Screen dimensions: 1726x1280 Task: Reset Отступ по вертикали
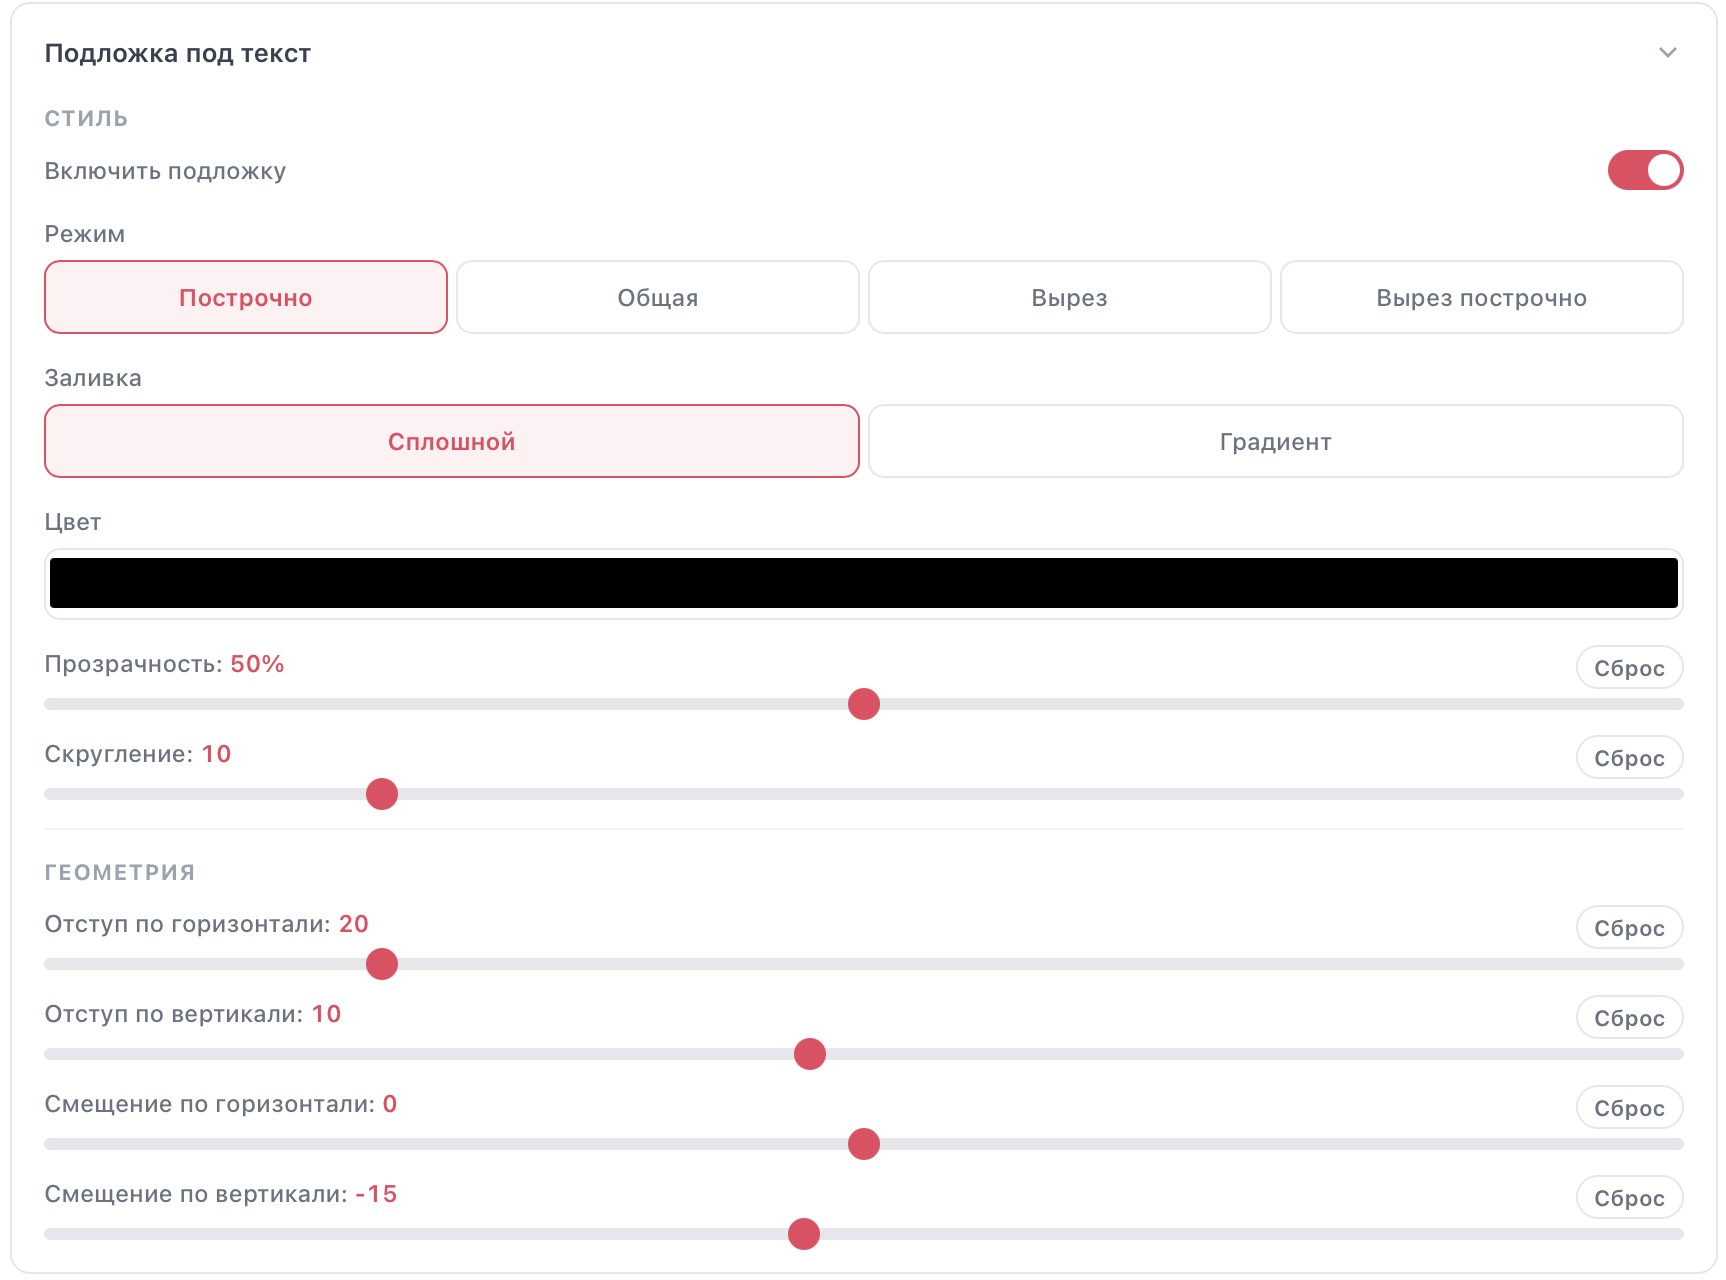(1629, 1018)
